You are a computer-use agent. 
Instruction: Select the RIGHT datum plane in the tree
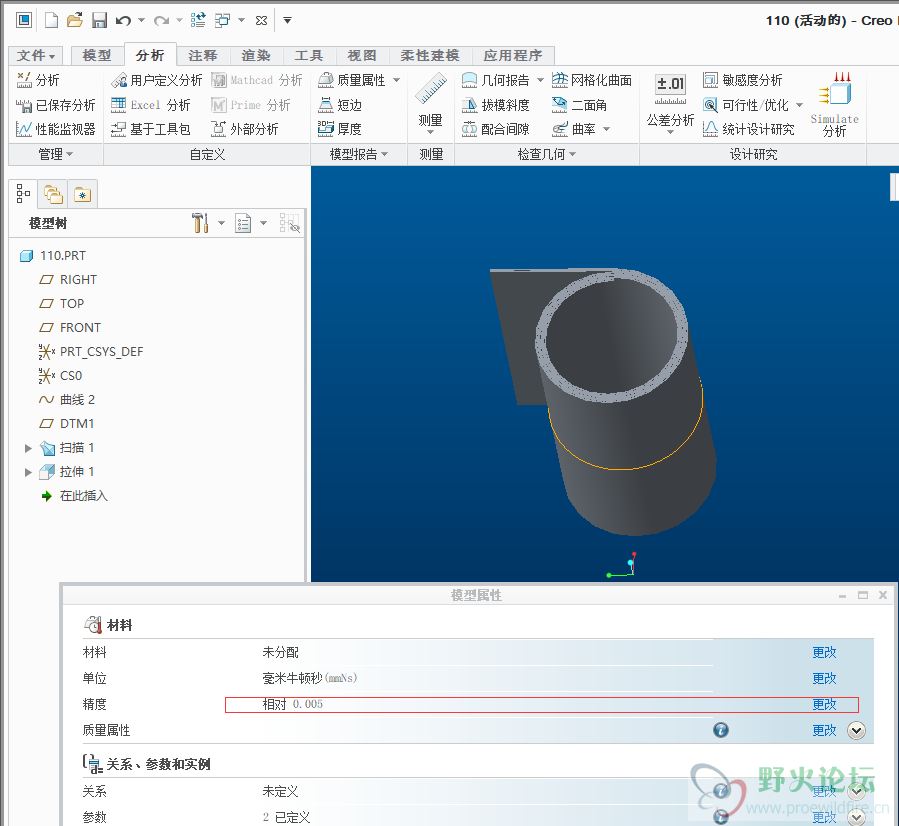[68, 280]
